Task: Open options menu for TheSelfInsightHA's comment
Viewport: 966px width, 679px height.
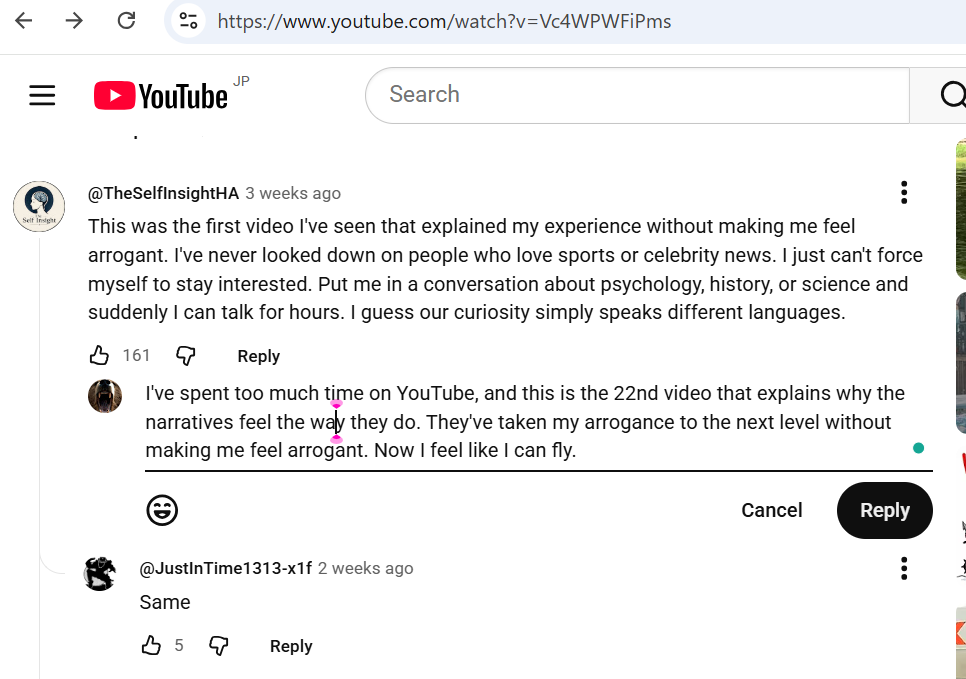Action: click(x=904, y=193)
